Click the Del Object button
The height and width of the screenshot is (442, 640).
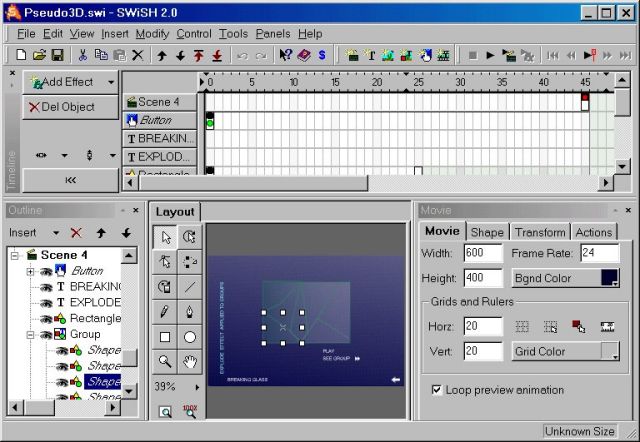click(x=64, y=107)
